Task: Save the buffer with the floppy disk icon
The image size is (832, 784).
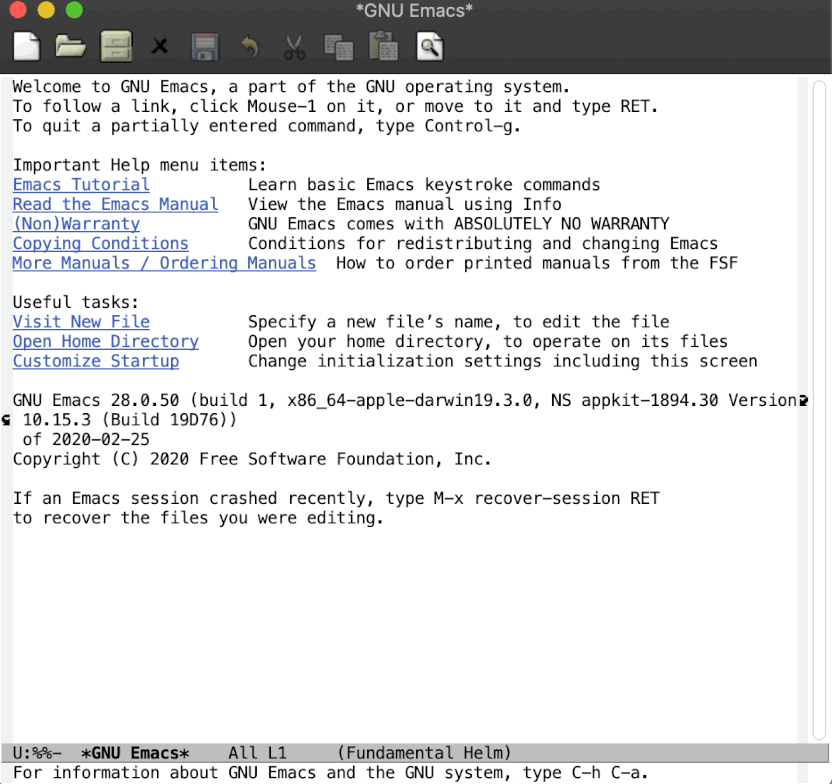Action: click(x=205, y=47)
